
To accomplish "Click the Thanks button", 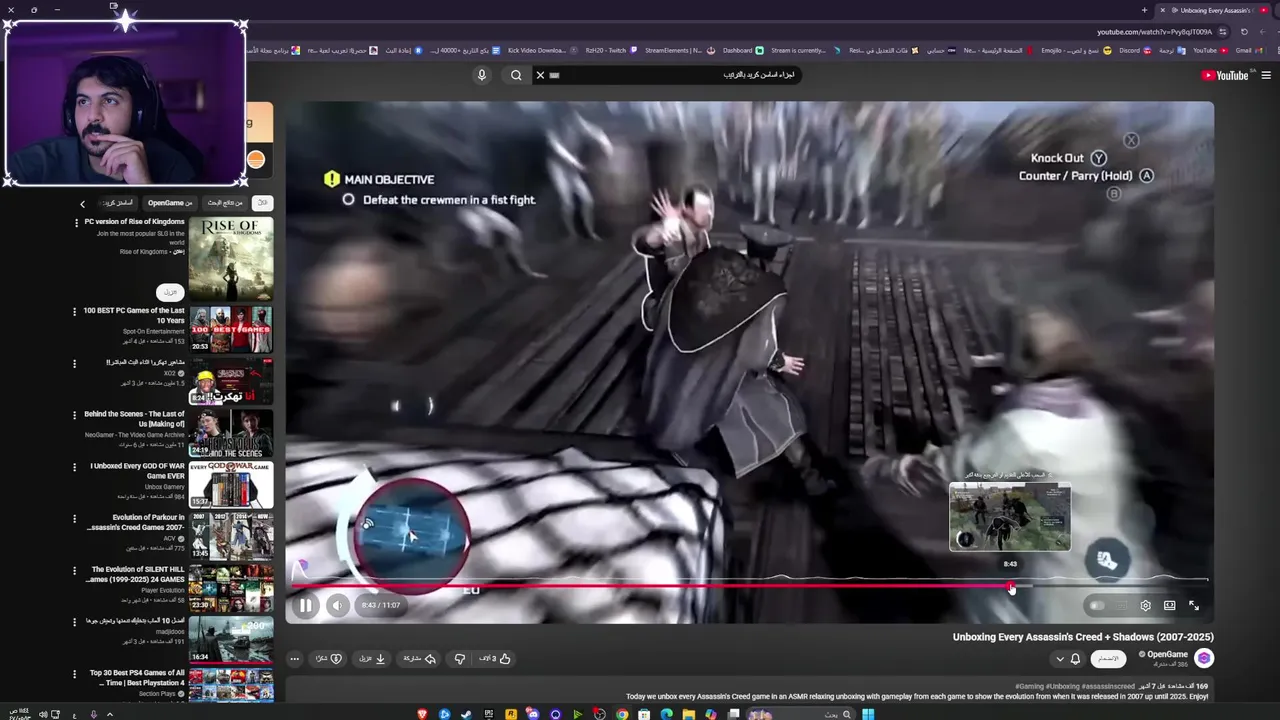I will [x=329, y=658].
